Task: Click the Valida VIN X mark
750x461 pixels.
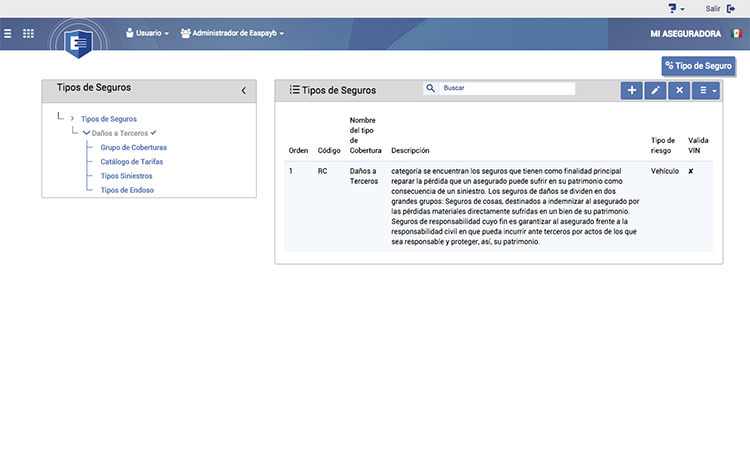Action: (x=691, y=171)
